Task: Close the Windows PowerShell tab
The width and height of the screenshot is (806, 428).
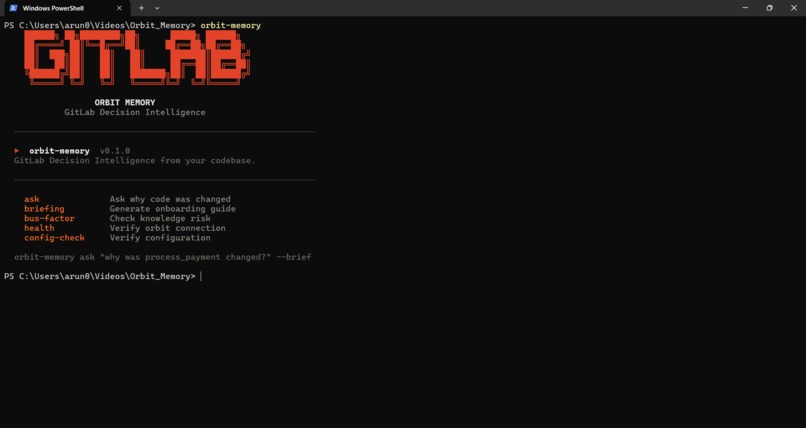Action: point(119,8)
